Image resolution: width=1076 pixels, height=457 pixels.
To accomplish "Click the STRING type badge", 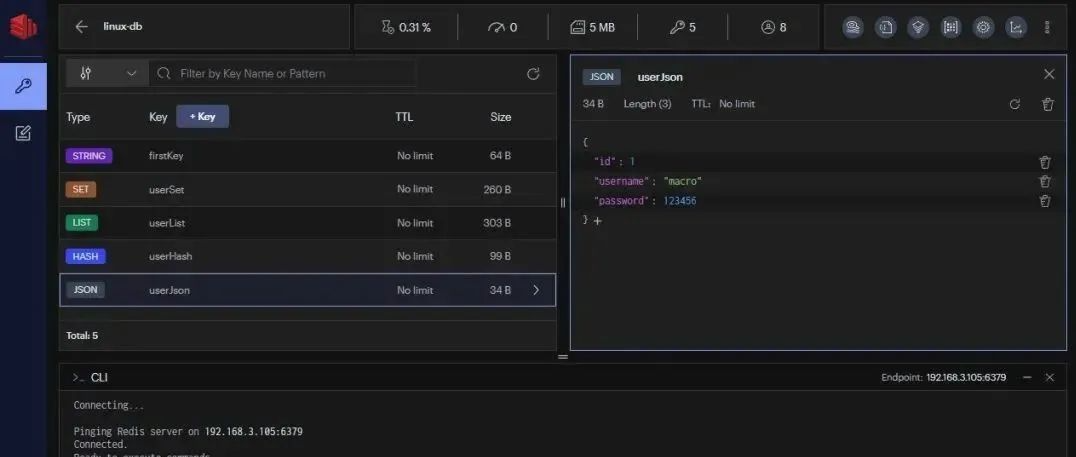I will [89, 156].
